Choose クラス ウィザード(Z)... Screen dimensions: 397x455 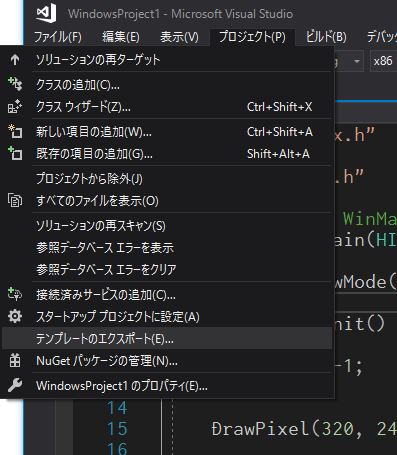tap(167, 107)
